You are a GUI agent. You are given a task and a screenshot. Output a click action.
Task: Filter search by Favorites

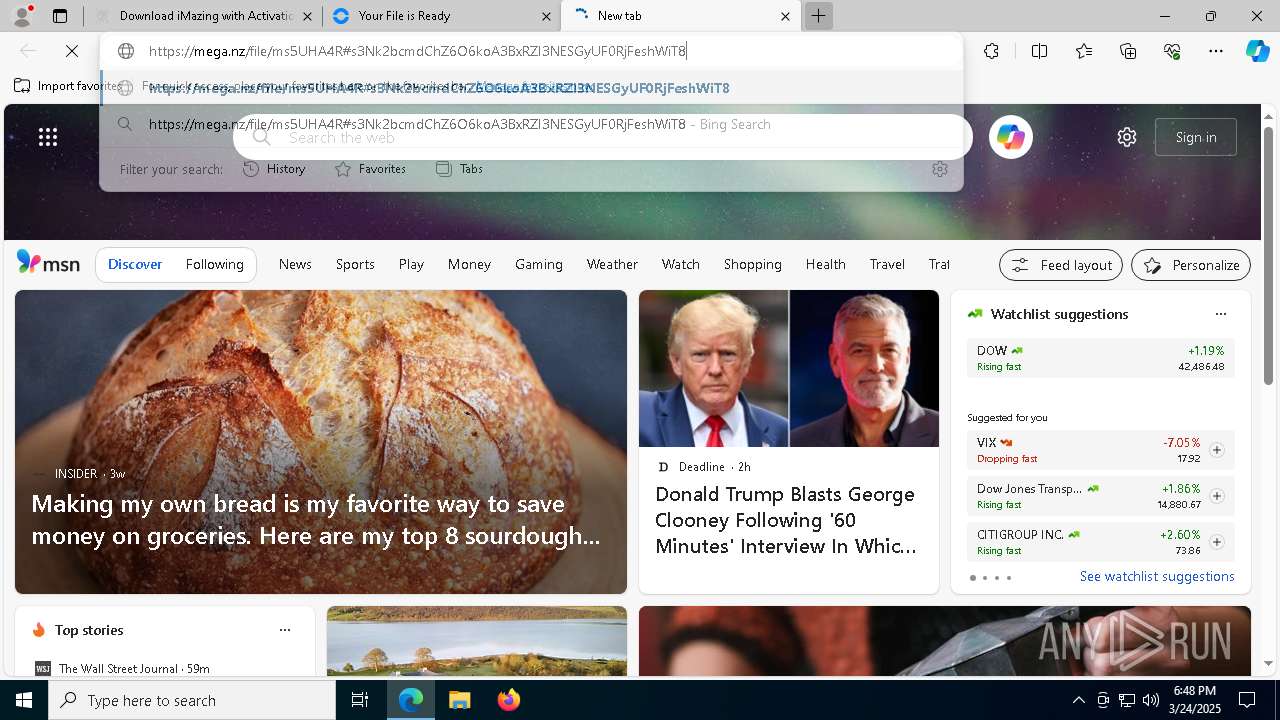[x=370, y=169]
